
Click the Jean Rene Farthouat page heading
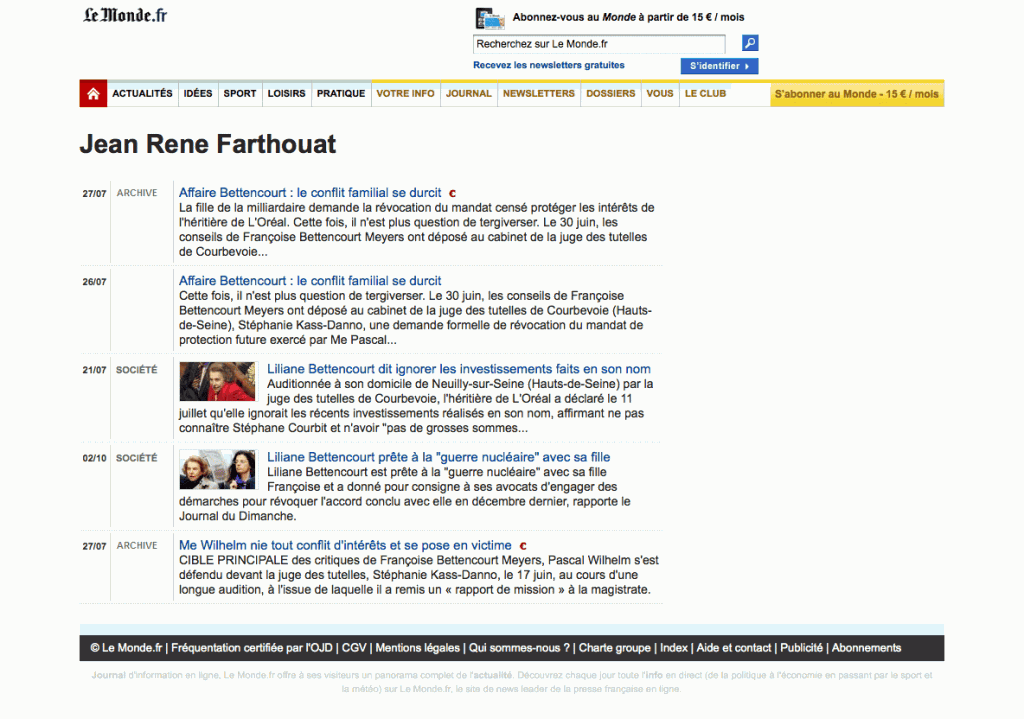coord(208,144)
